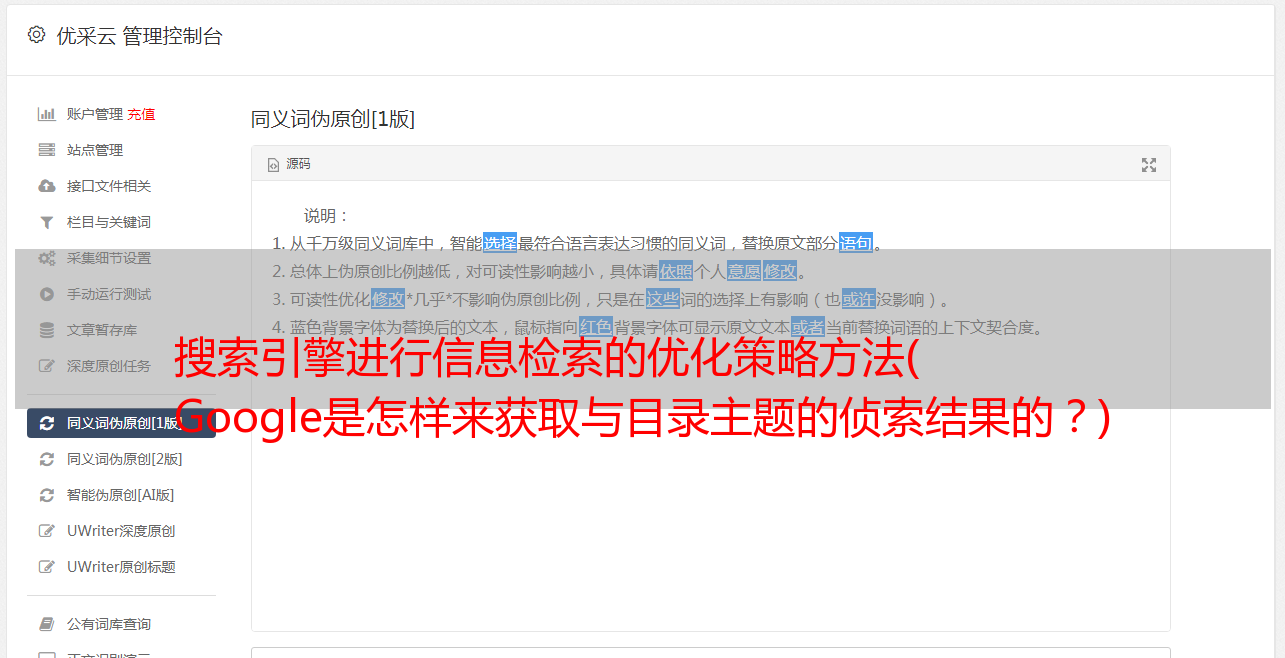
Task: Click the 栏目与关键词 filter icon
Action: click(x=46, y=222)
